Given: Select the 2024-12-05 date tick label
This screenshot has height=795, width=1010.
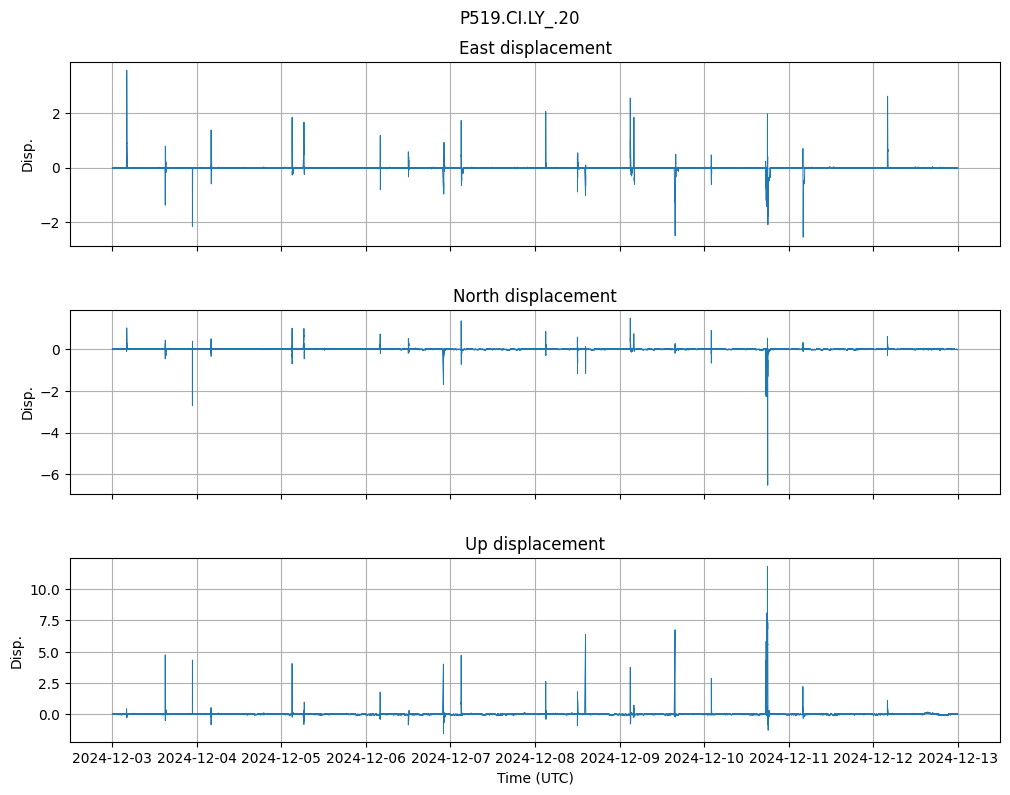Looking at the screenshot, I should tap(281, 760).
